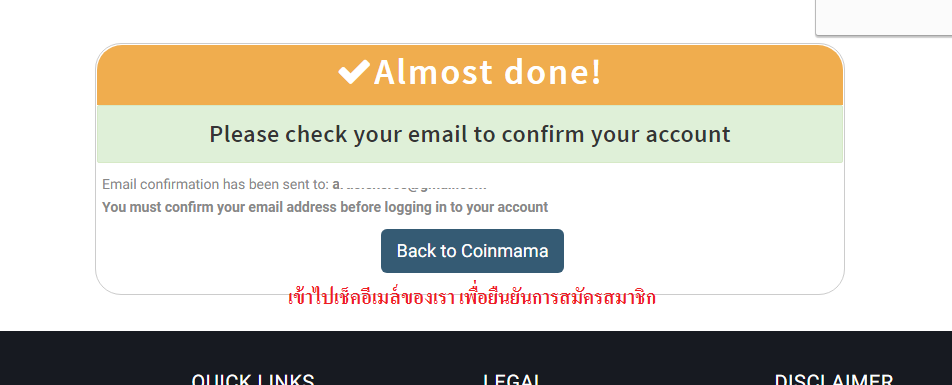Click the orange header bar of the card
952x385 pixels.
(470, 75)
